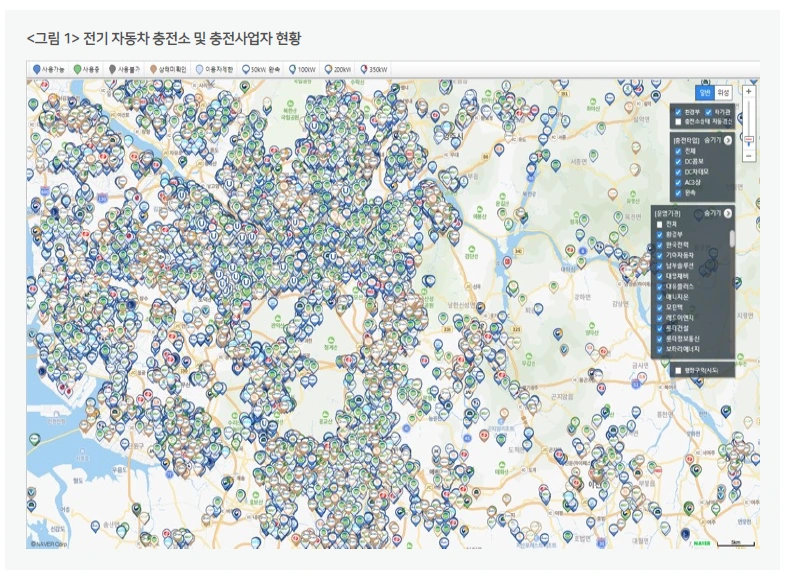The image size is (785, 577).
Task: Toggle the DC콤보 charger type checkbox
Action: click(x=678, y=162)
